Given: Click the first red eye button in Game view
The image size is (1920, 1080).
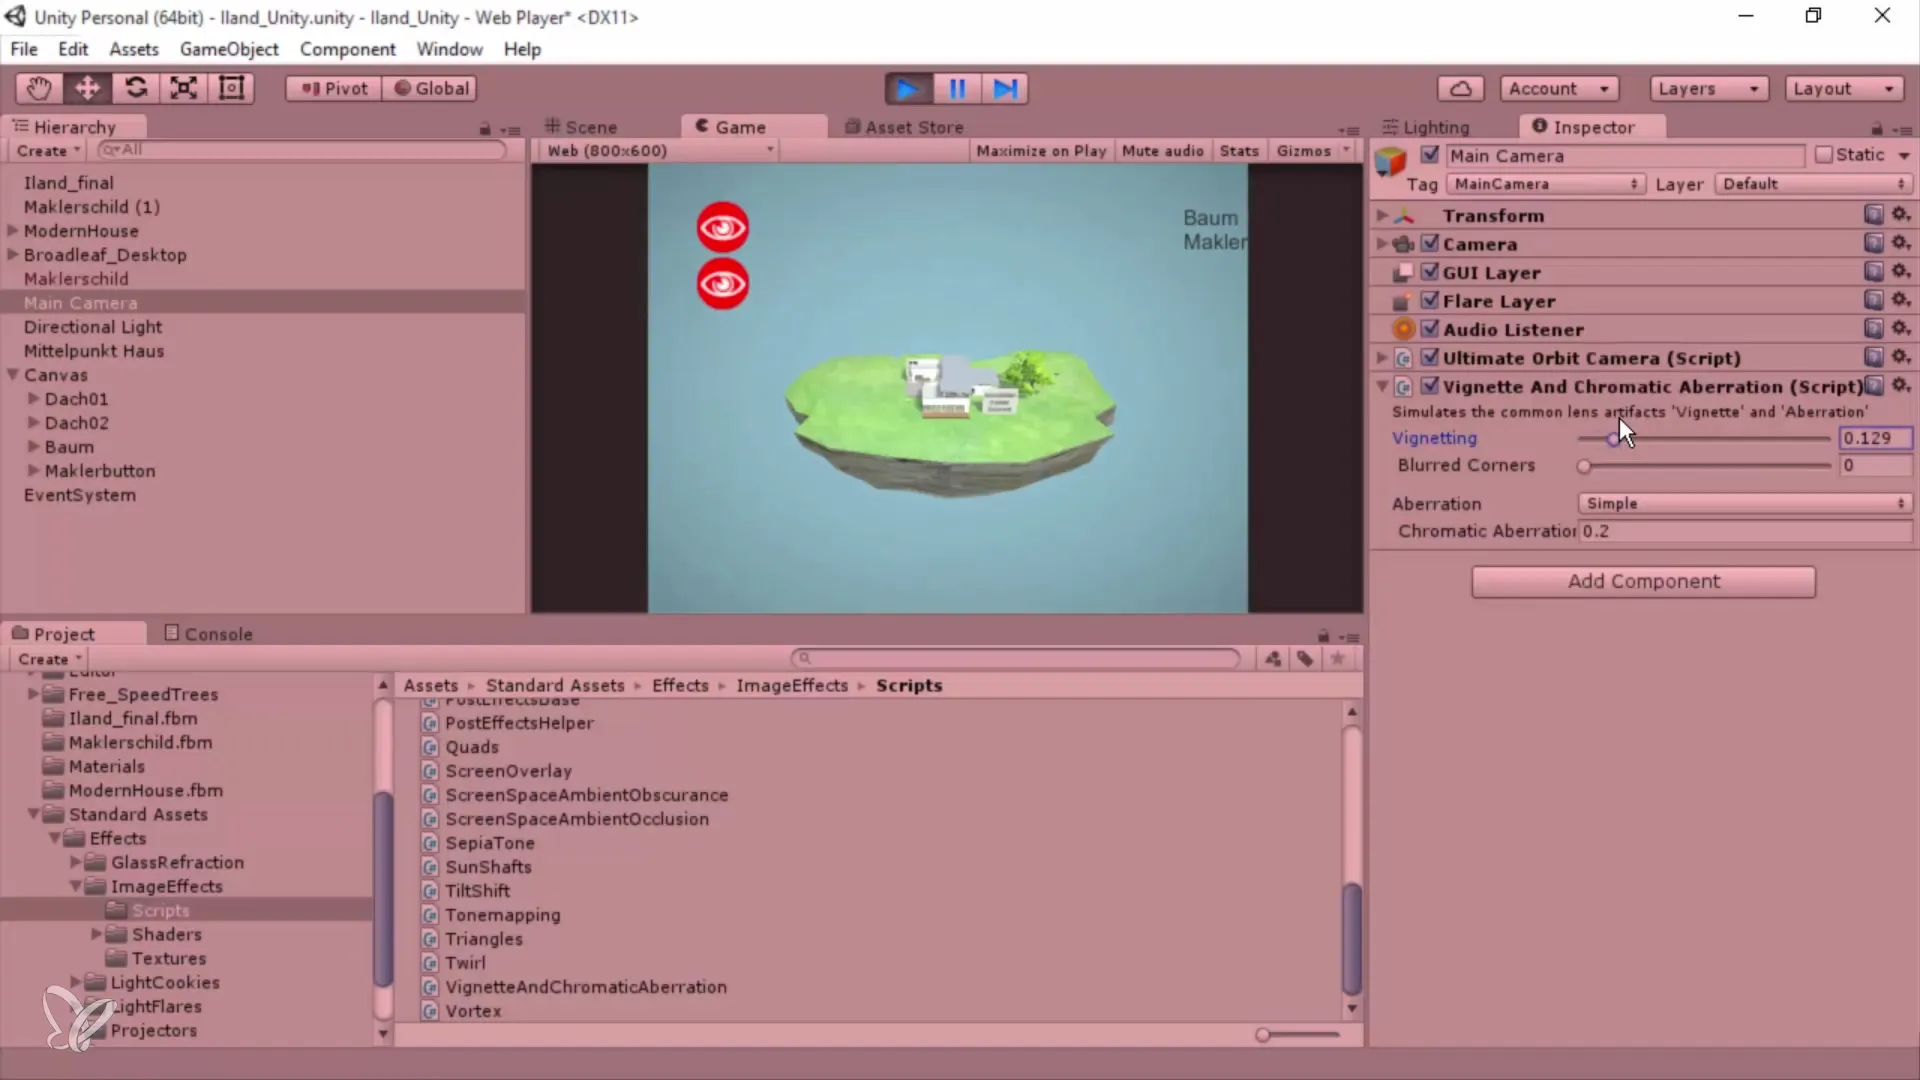Looking at the screenshot, I should (723, 228).
